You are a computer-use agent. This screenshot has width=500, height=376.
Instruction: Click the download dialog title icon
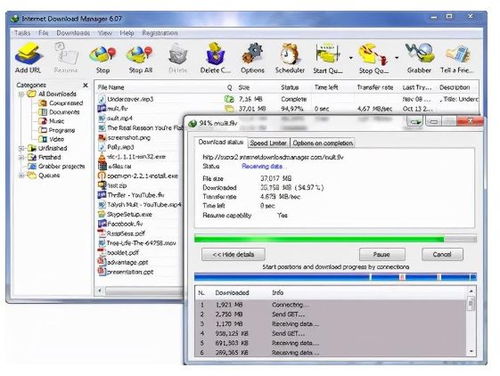(193, 123)
